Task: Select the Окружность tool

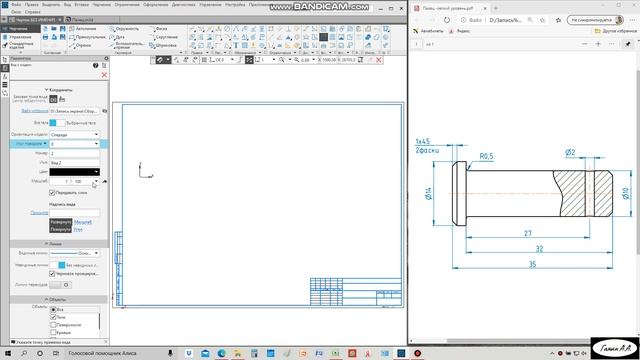Action: pyautogui.click(x=124, y=29)
